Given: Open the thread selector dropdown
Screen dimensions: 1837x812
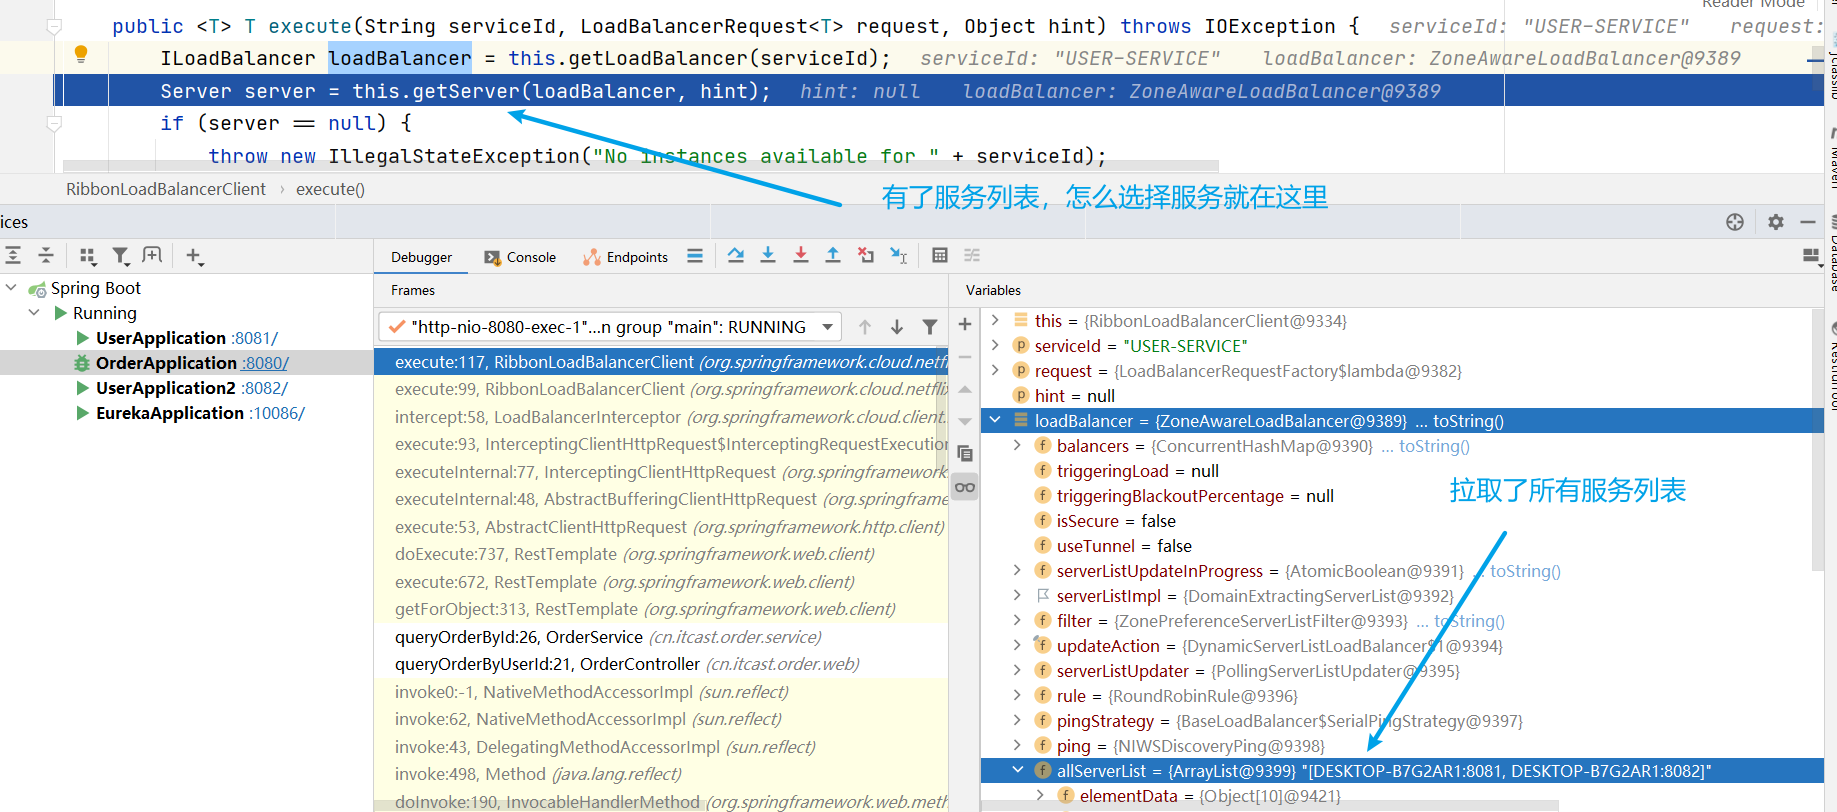Looking at the screenshot, I should tap(827, 327).
